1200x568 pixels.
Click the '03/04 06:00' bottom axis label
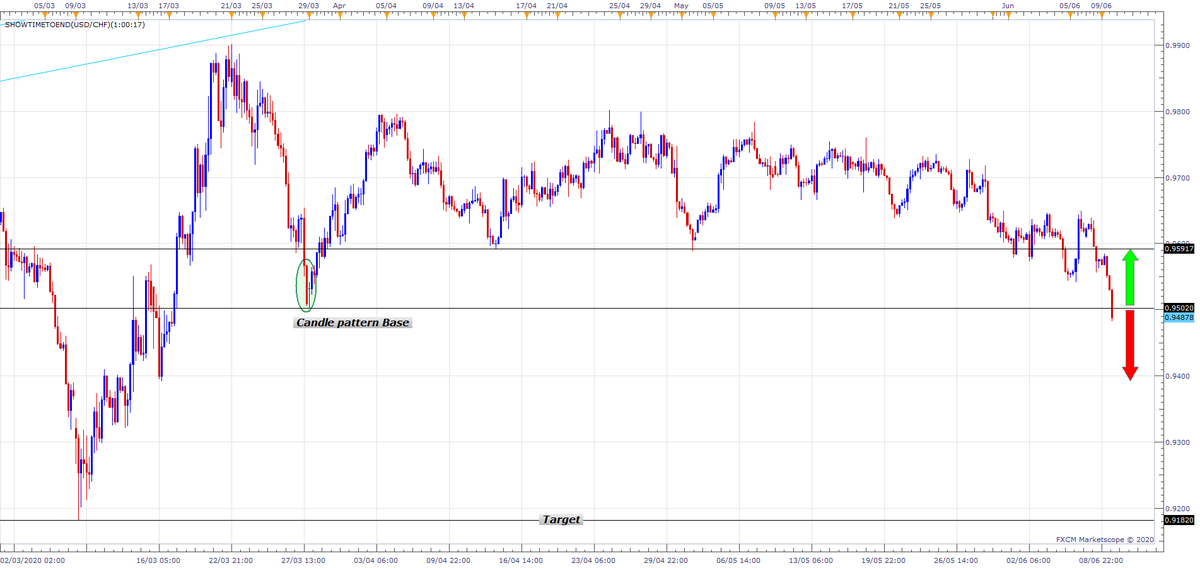coord(378,561)
